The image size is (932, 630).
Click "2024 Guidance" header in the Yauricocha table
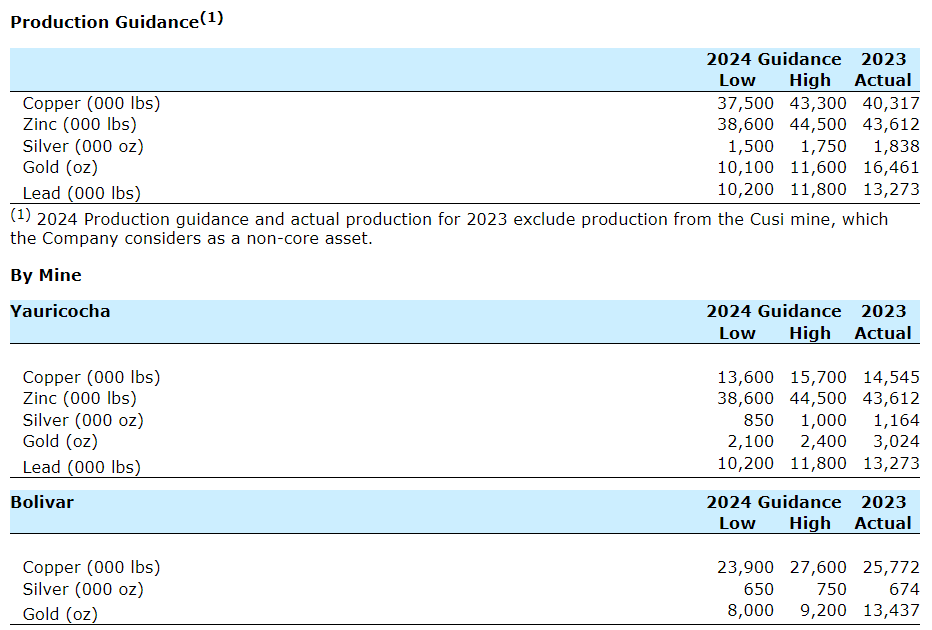(x=774, y=311)
